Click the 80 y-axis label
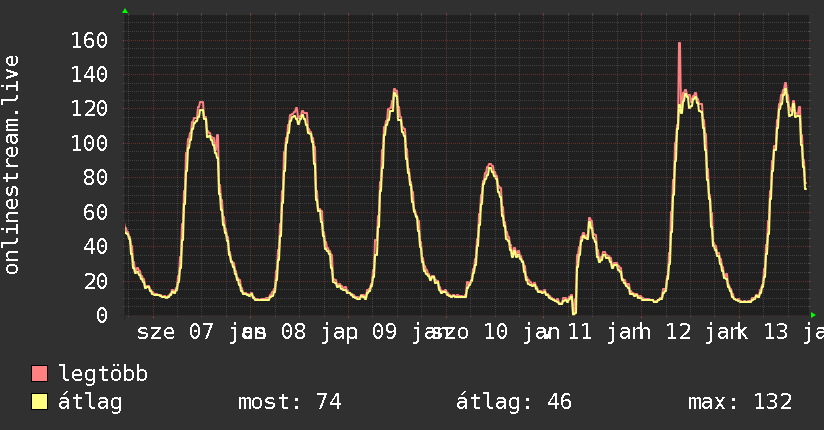The image size is (824, 430). click(96, 178)
